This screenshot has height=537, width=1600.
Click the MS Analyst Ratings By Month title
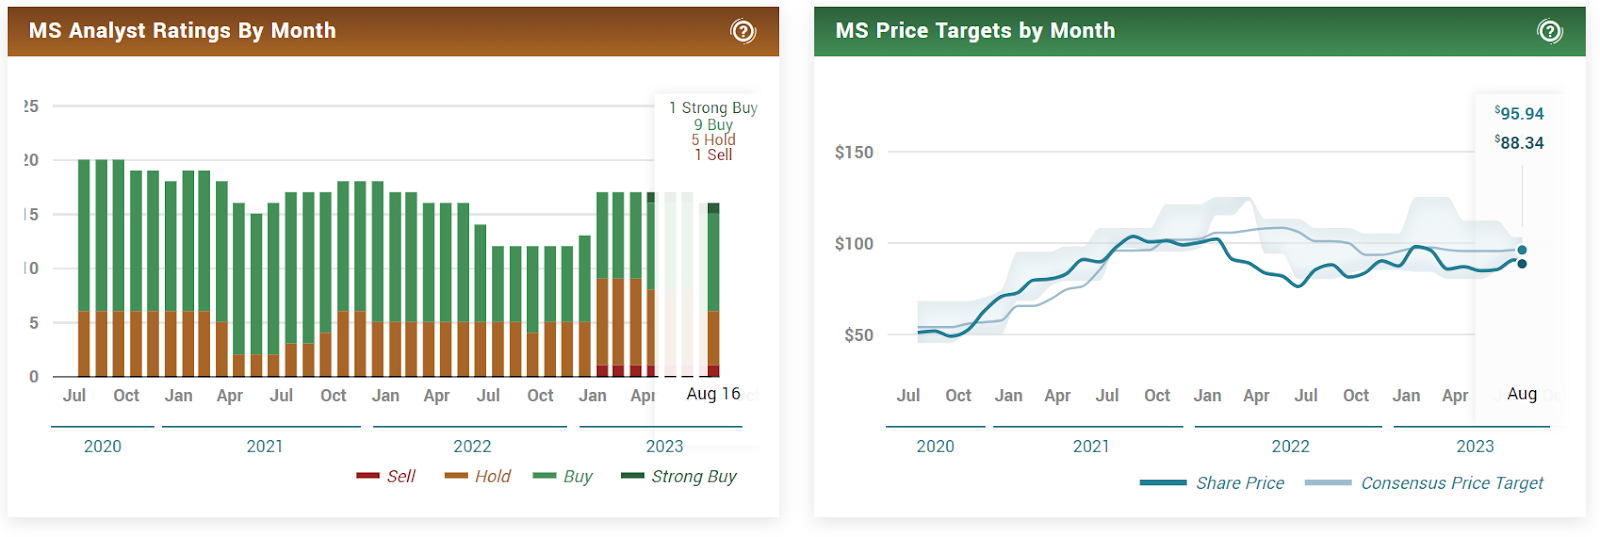coord(182,31)
